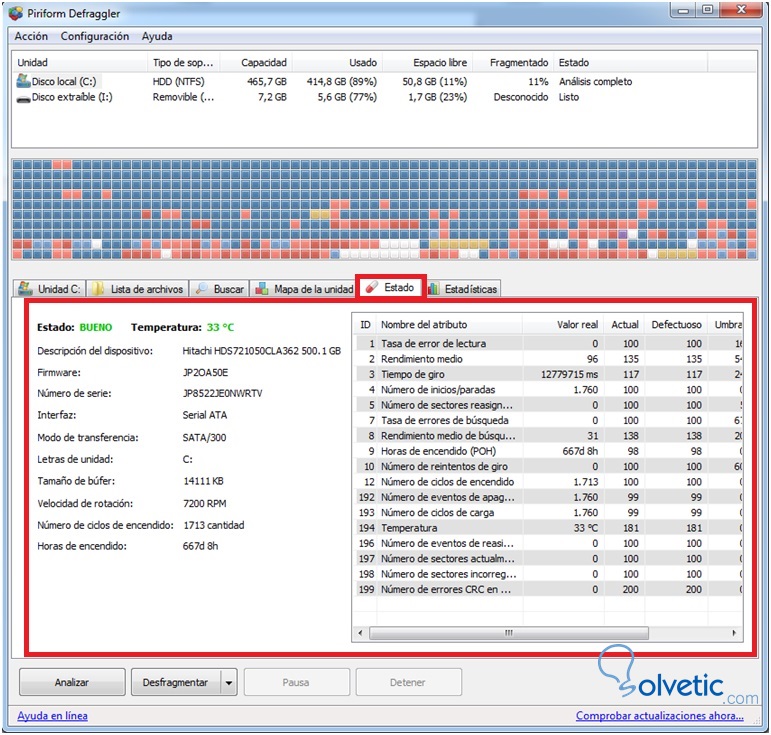The image size is (771, 735).
Task: Click the Analizar button
Action: tap(72, 682)
